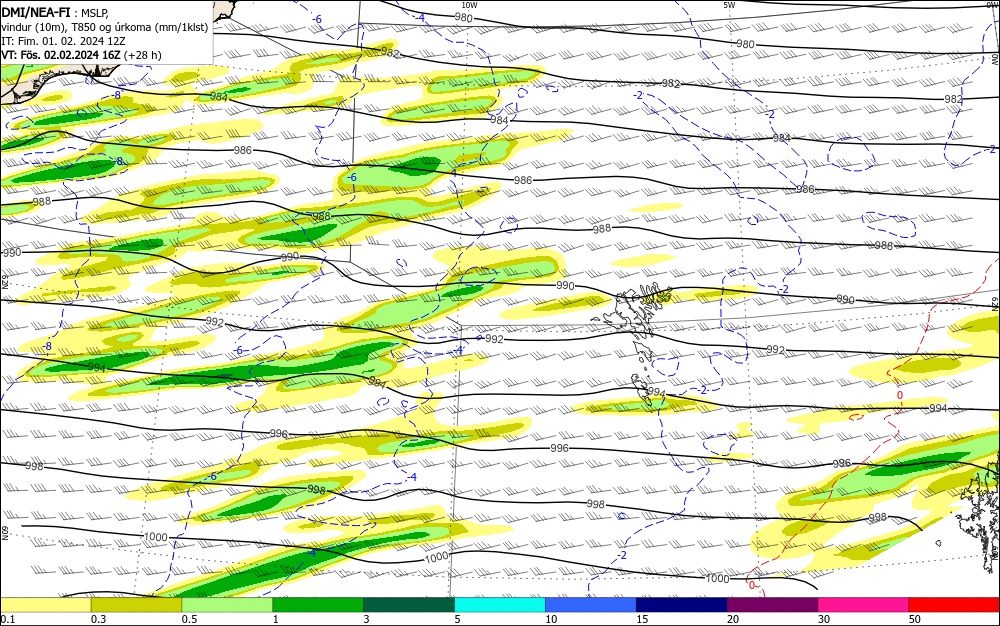The width and height of the screenshot is (1000, 626).
Task: Click the '0.5' legend value label
Action: coord(189,619)
